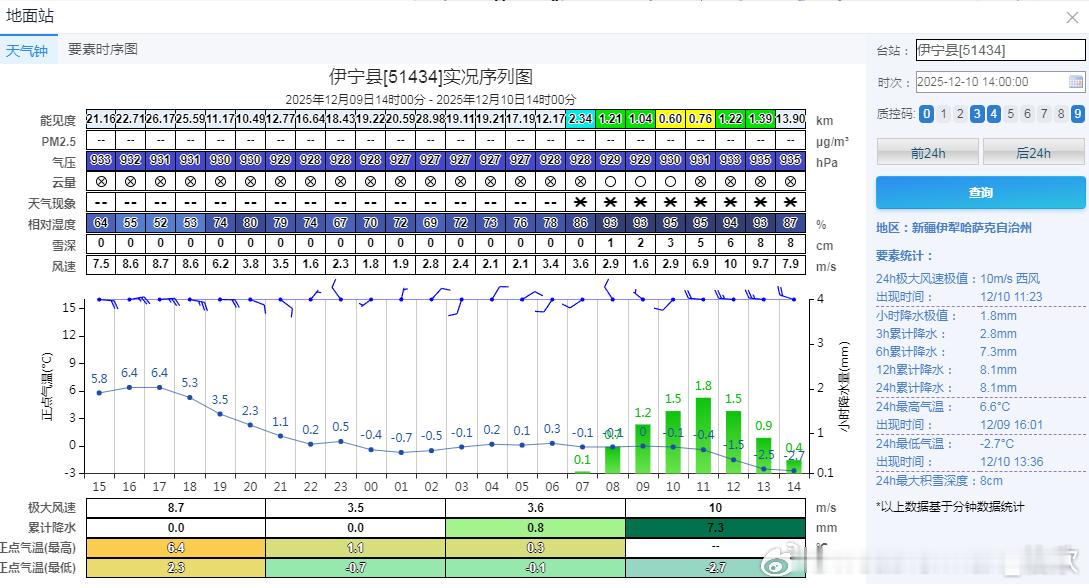Click the -0.7 cell in 正点气温(最低) row
The image size is (1089, 588).
[x=356, y=567]
